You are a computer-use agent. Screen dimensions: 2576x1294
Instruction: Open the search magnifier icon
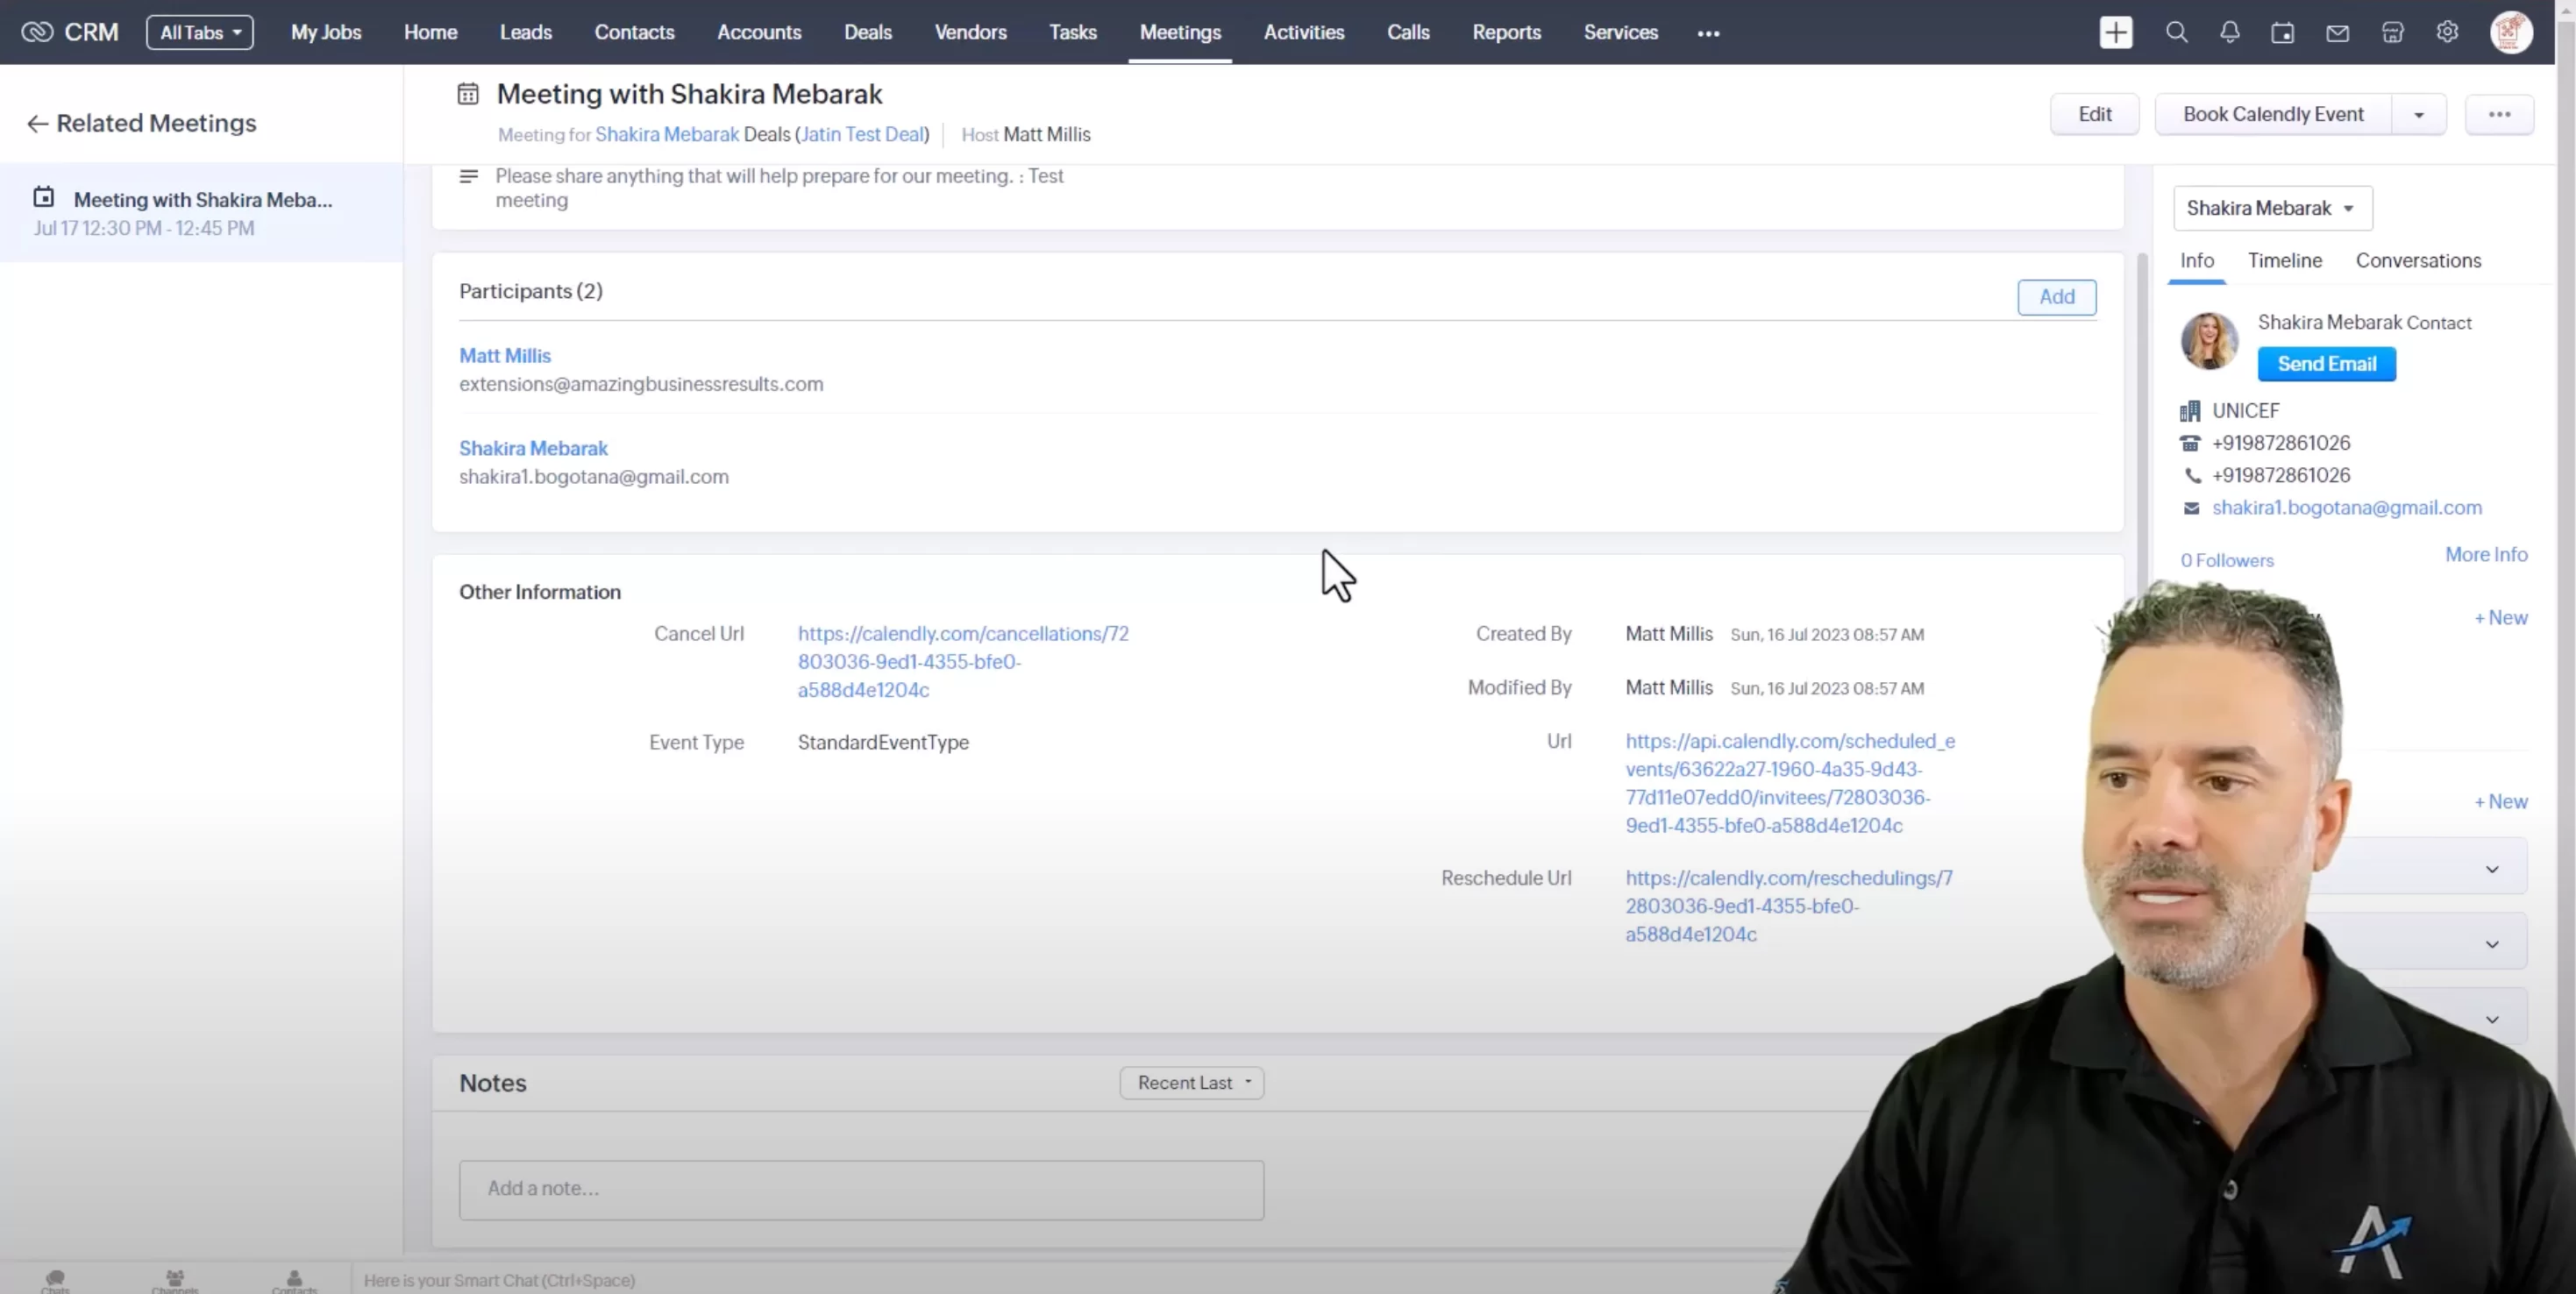pyautogui.click(x=2176, y=32)
